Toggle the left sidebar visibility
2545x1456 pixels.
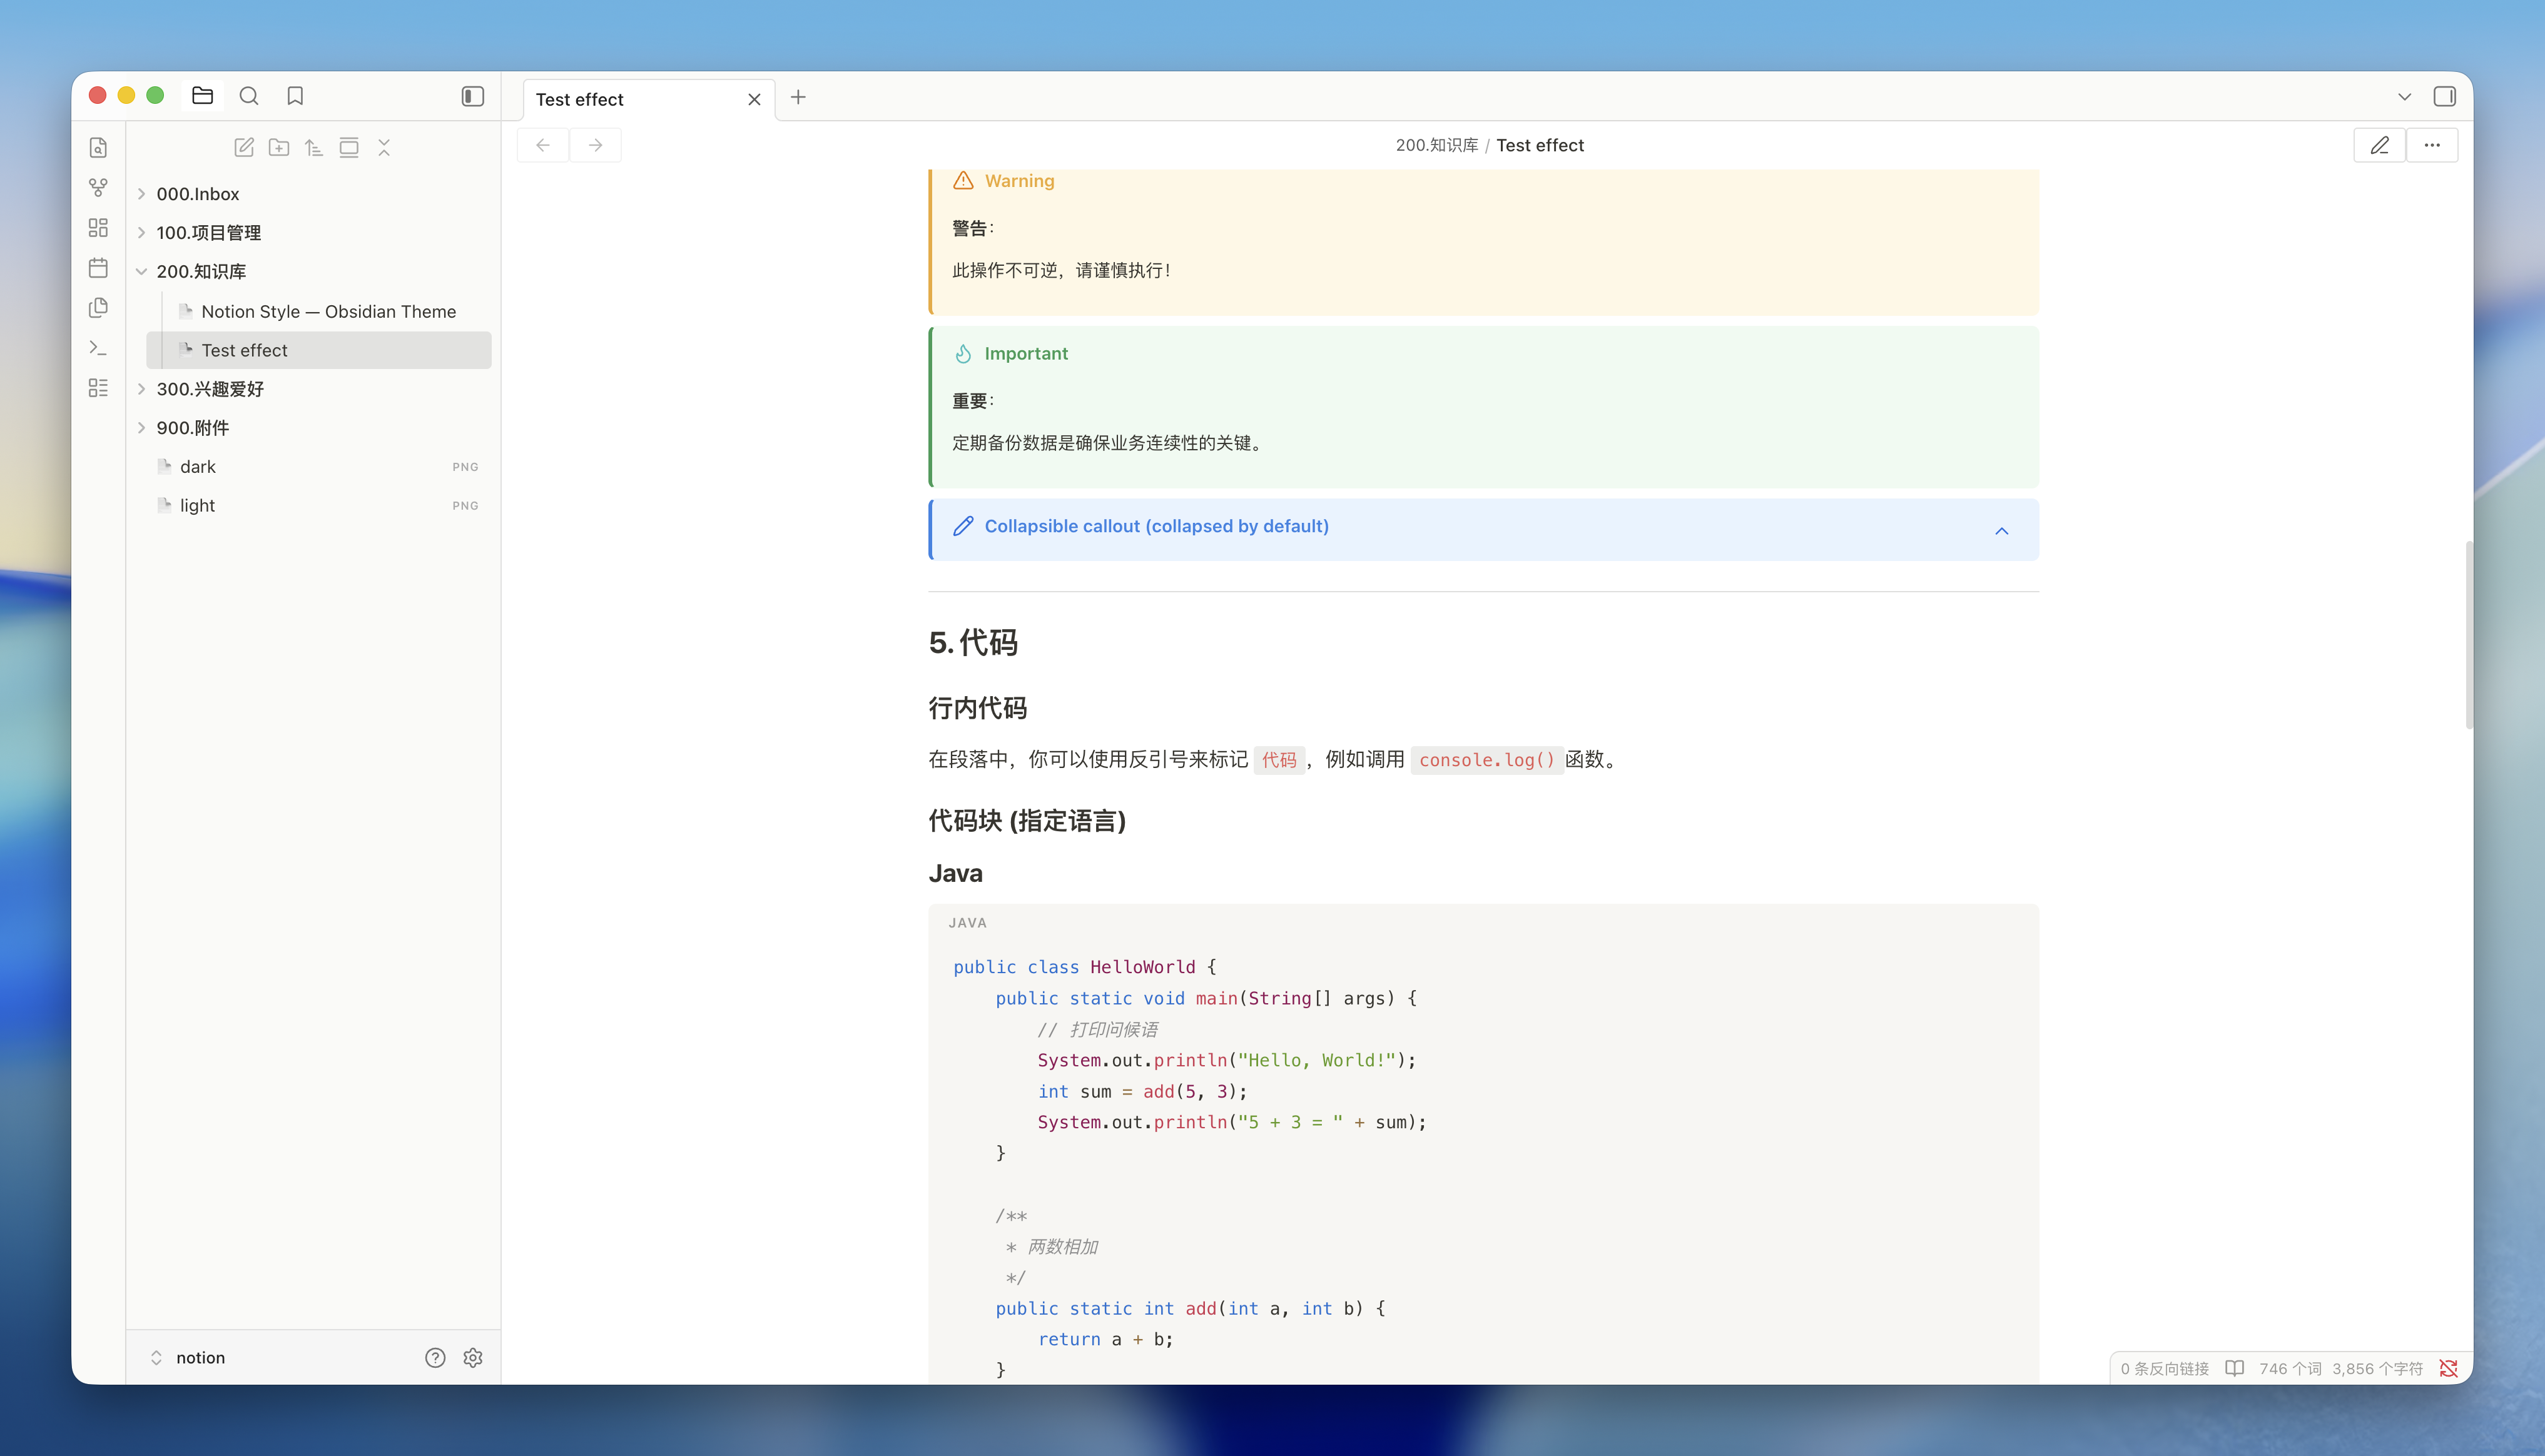pyautogui.click(x=473, y=96)
